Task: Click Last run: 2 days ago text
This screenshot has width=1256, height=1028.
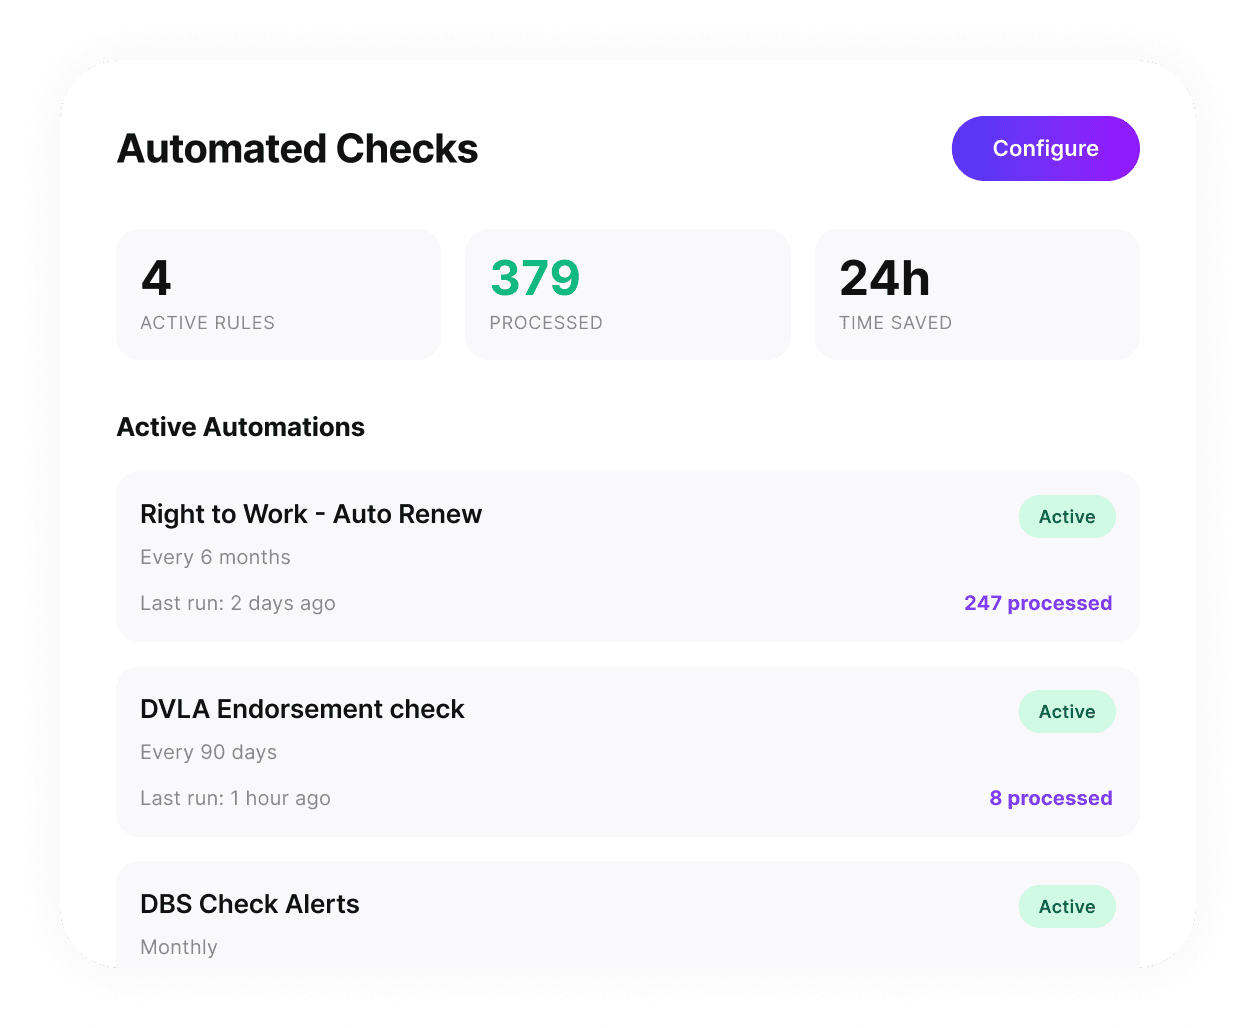Action: pos(237,603)
